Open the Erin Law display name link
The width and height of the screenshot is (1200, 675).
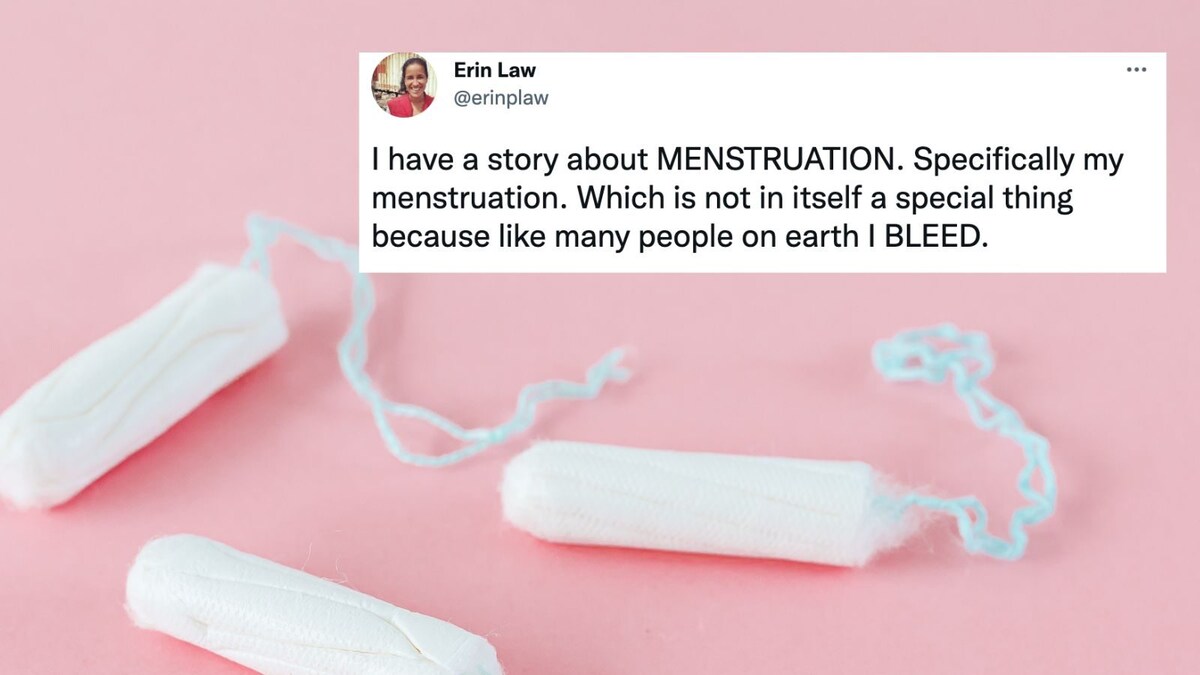click(494, 71)
